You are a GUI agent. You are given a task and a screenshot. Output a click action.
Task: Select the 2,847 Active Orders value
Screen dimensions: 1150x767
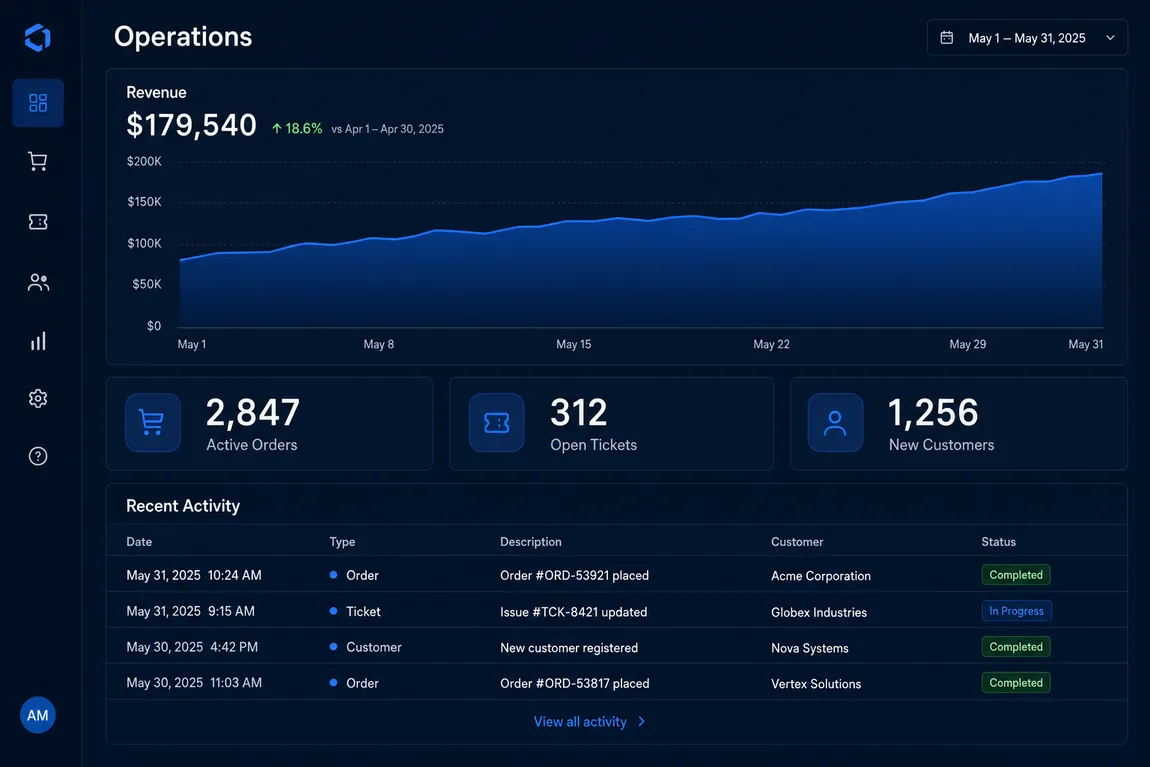(x=253, y=412)
